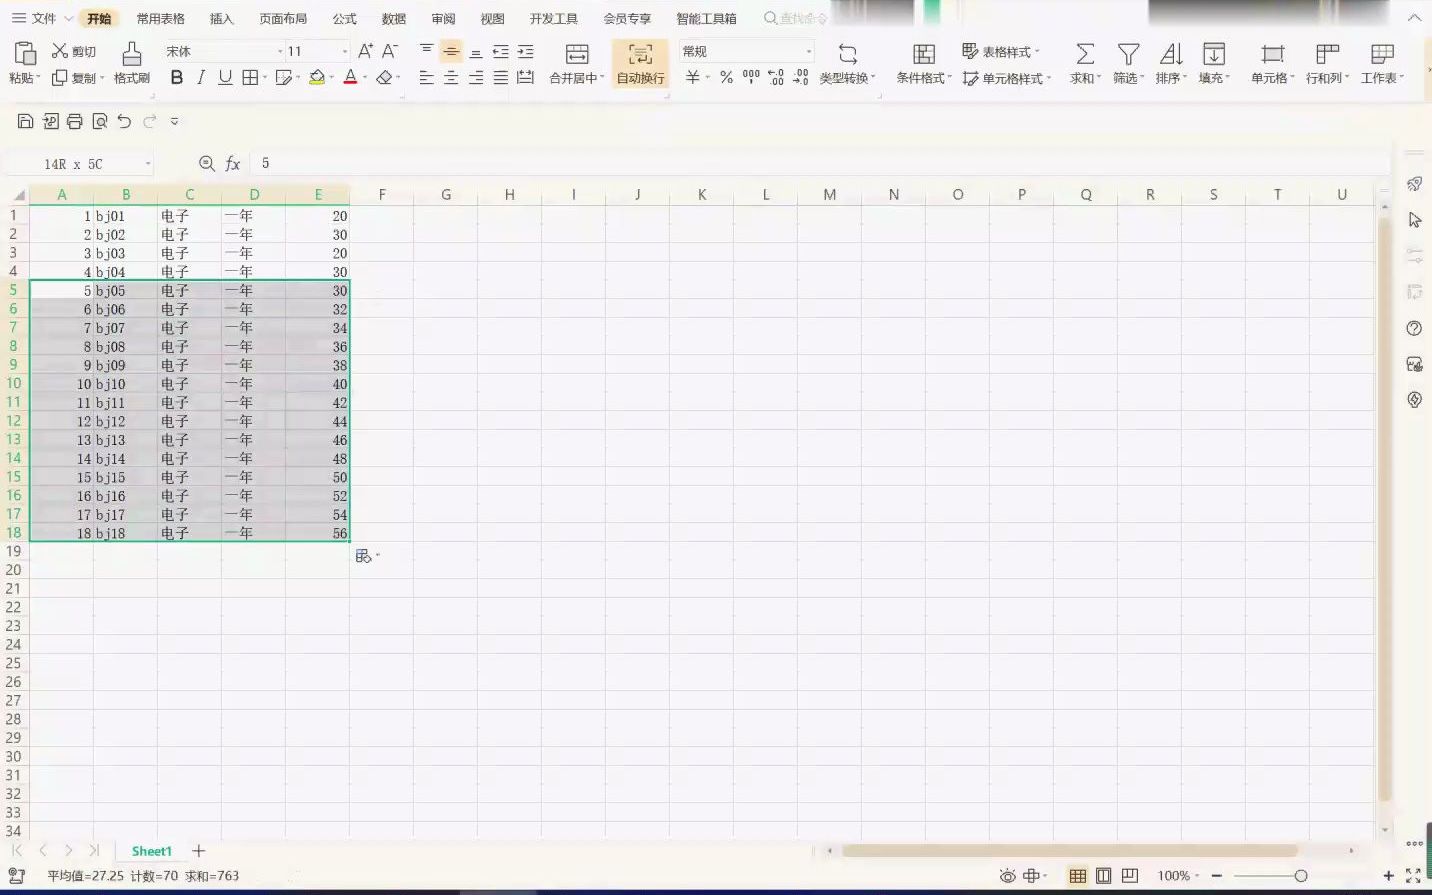Toggle Italic formatting
This screenshot has height=895, width=1432.
click(201, 77)
